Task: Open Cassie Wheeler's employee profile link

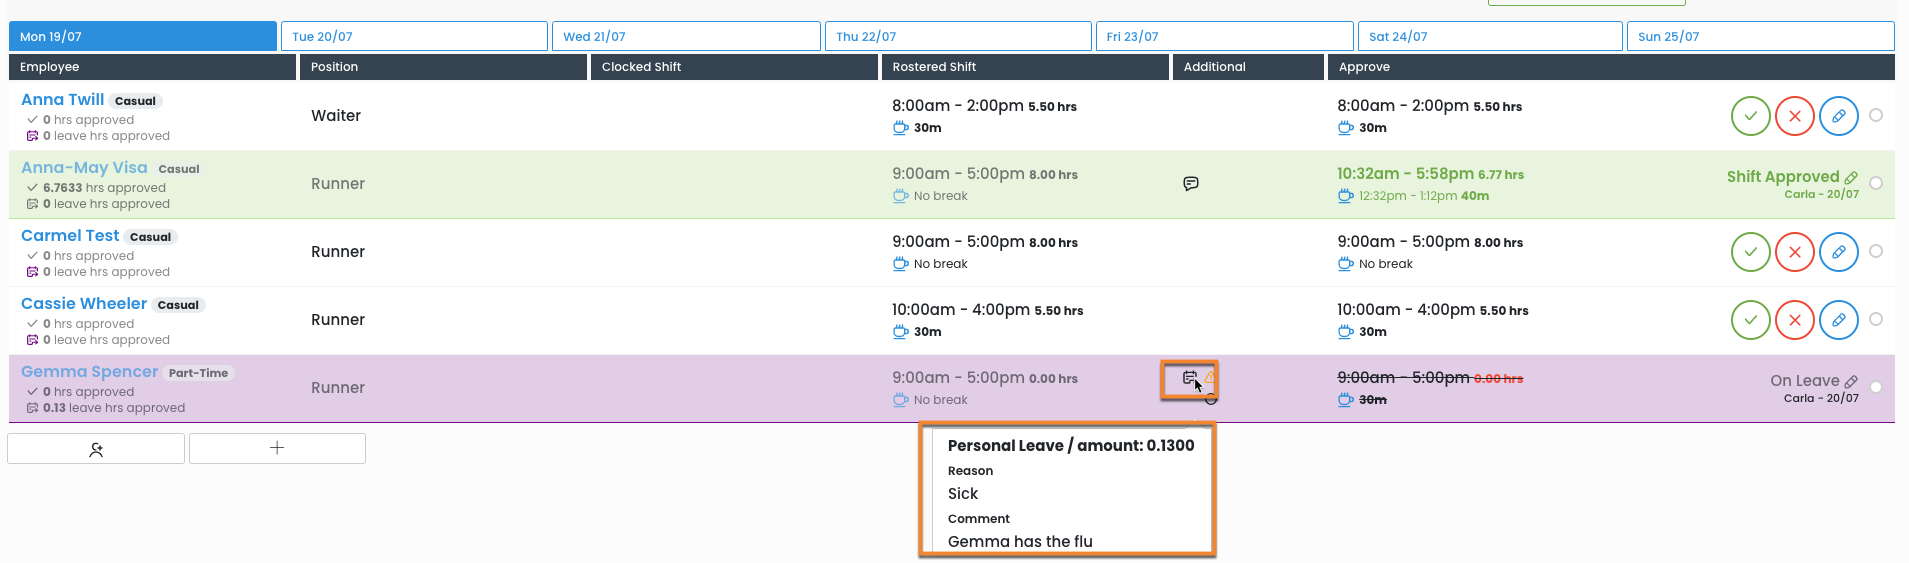Action: [x=84, y=304]
